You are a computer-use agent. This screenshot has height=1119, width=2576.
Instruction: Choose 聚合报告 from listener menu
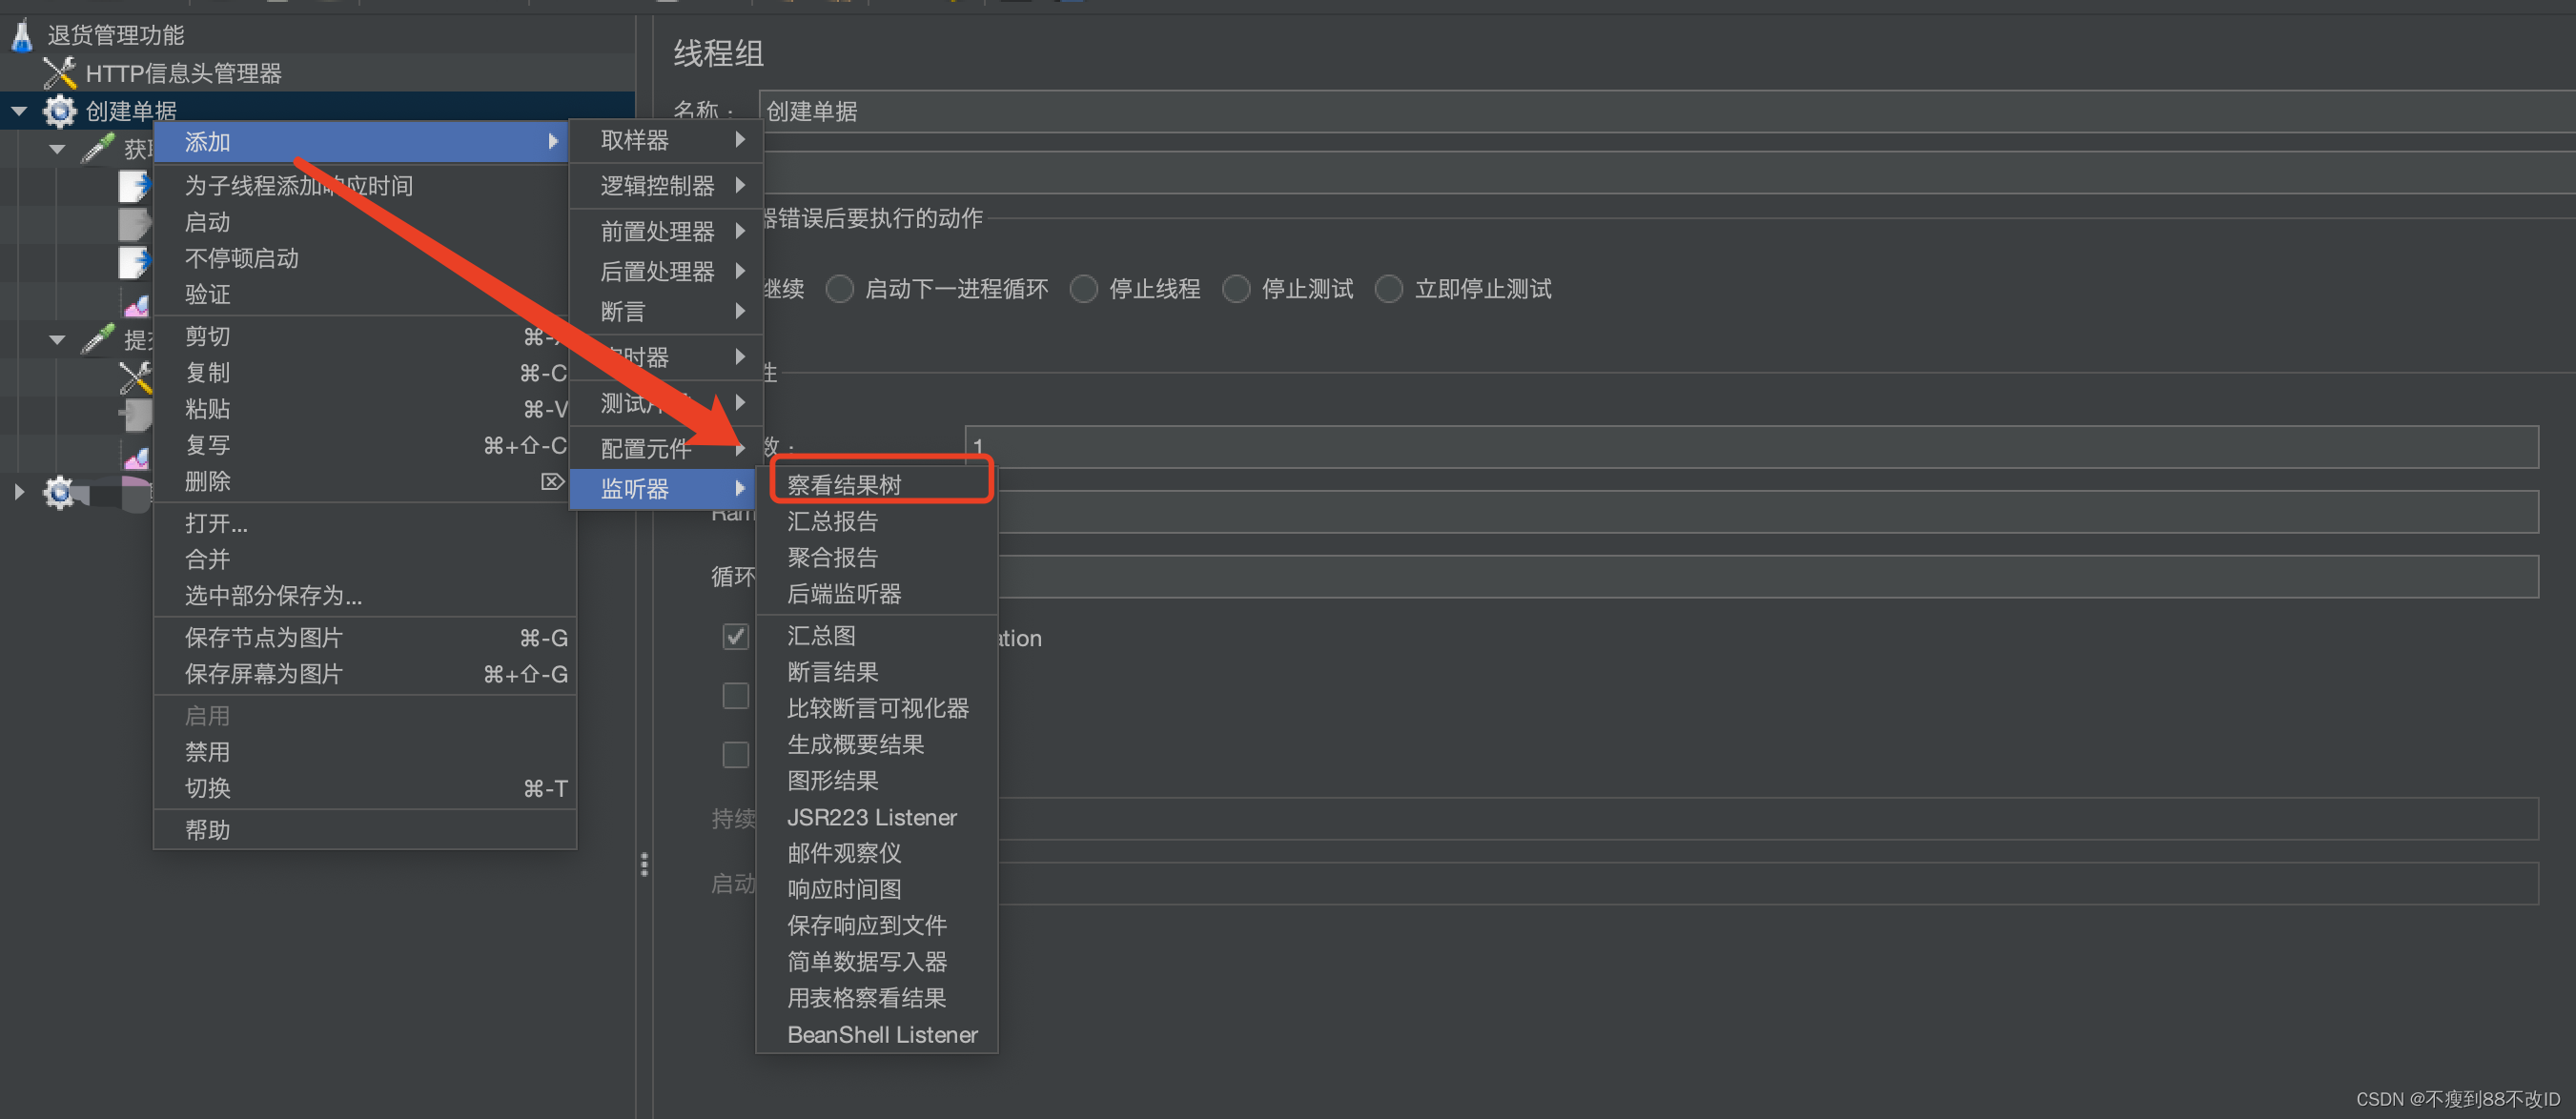pos(832,557)
